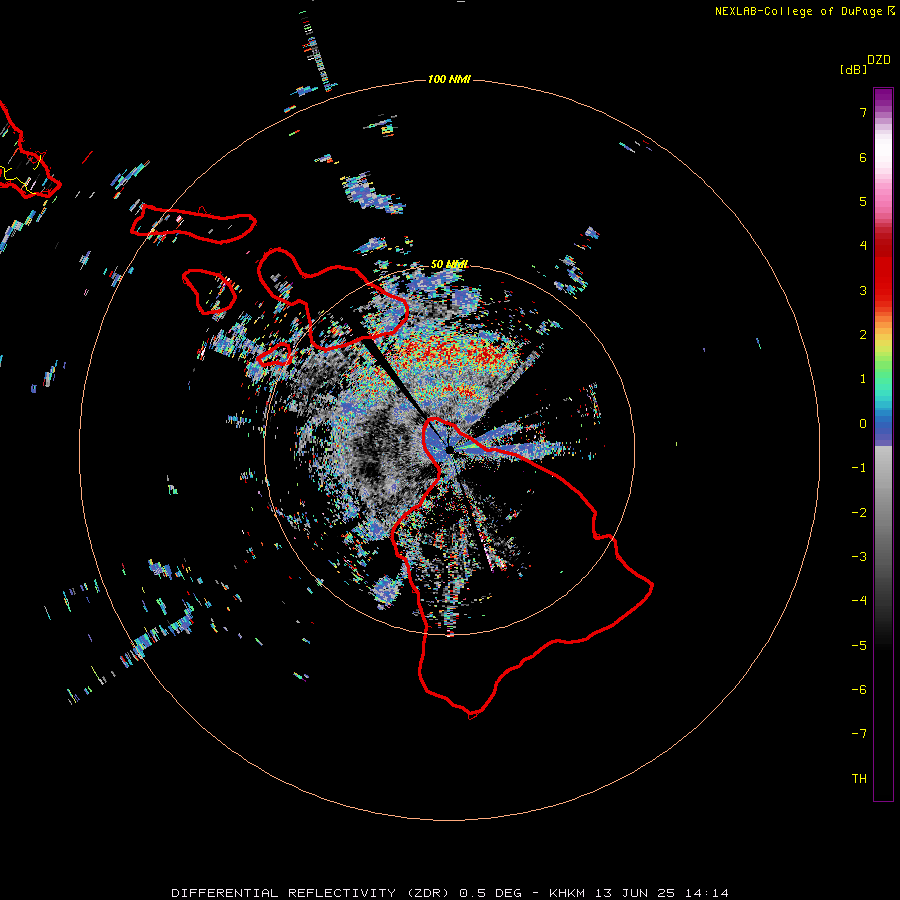Click the -7 value on color scale

[859, 734]
